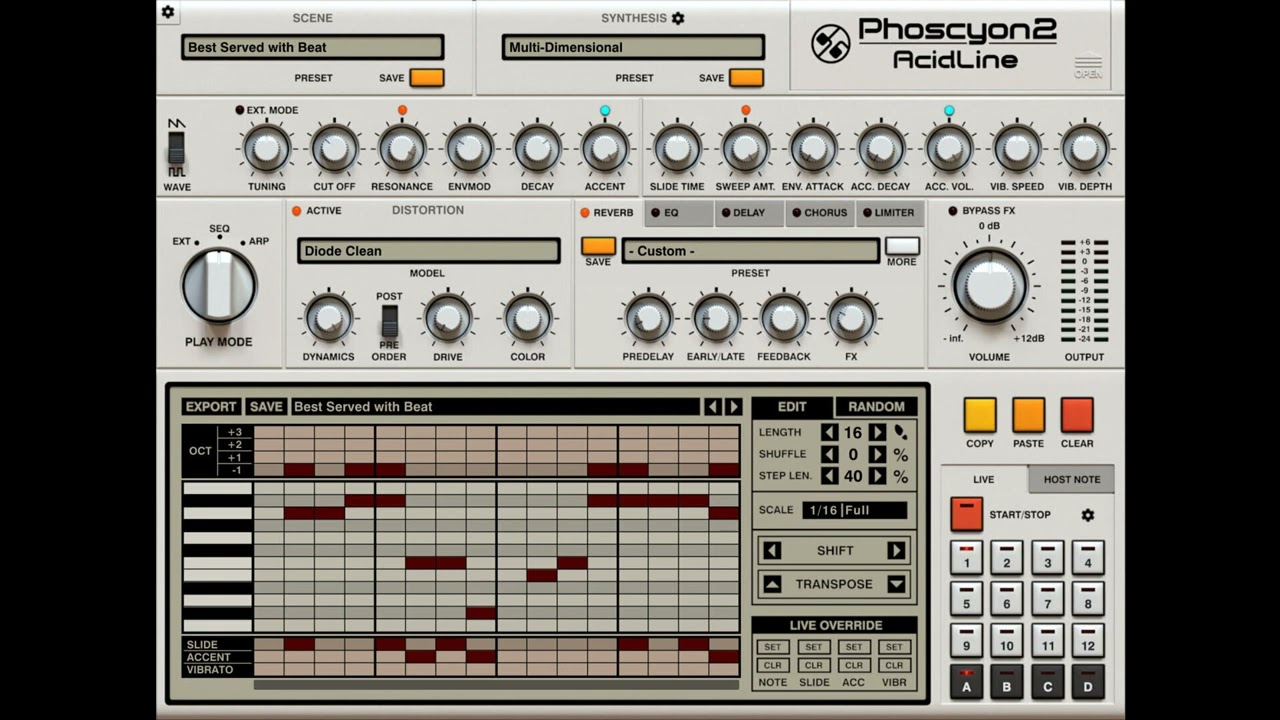
Task: Open the Synthesis preset selector
Action: tap(633, 47)
